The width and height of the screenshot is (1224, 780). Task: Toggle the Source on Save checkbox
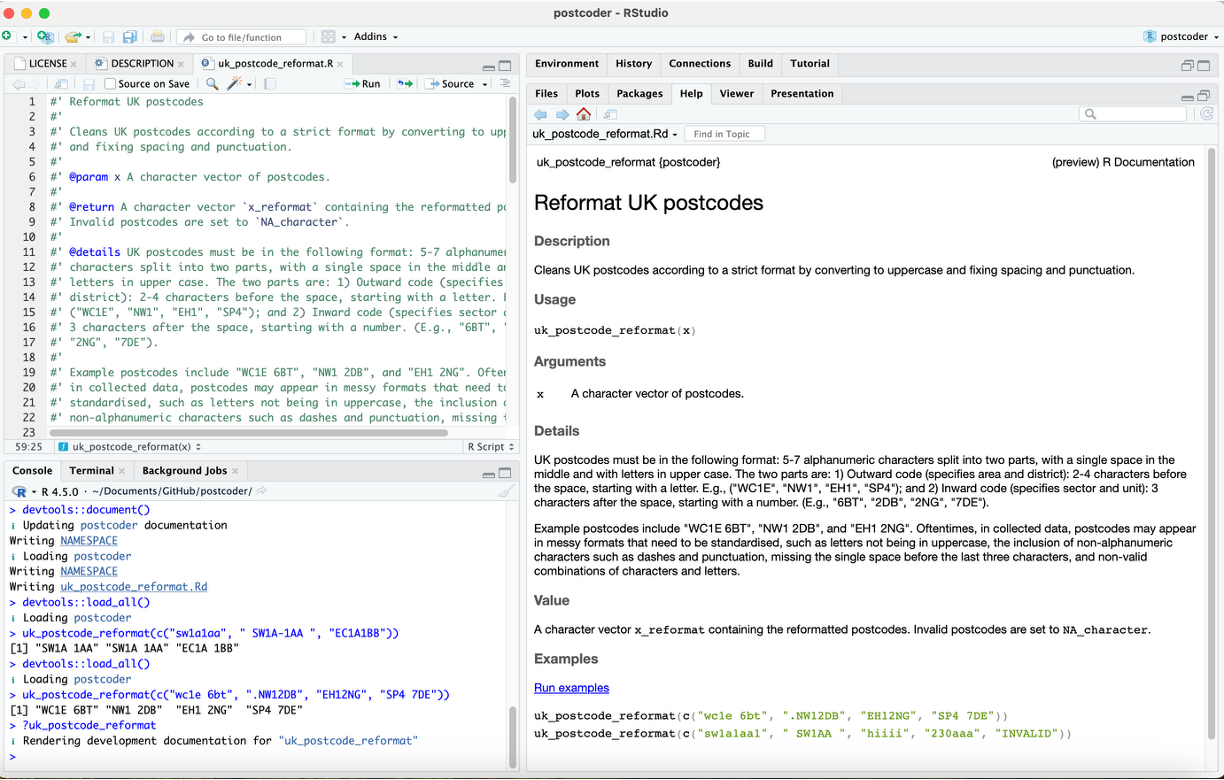point(110,84)
